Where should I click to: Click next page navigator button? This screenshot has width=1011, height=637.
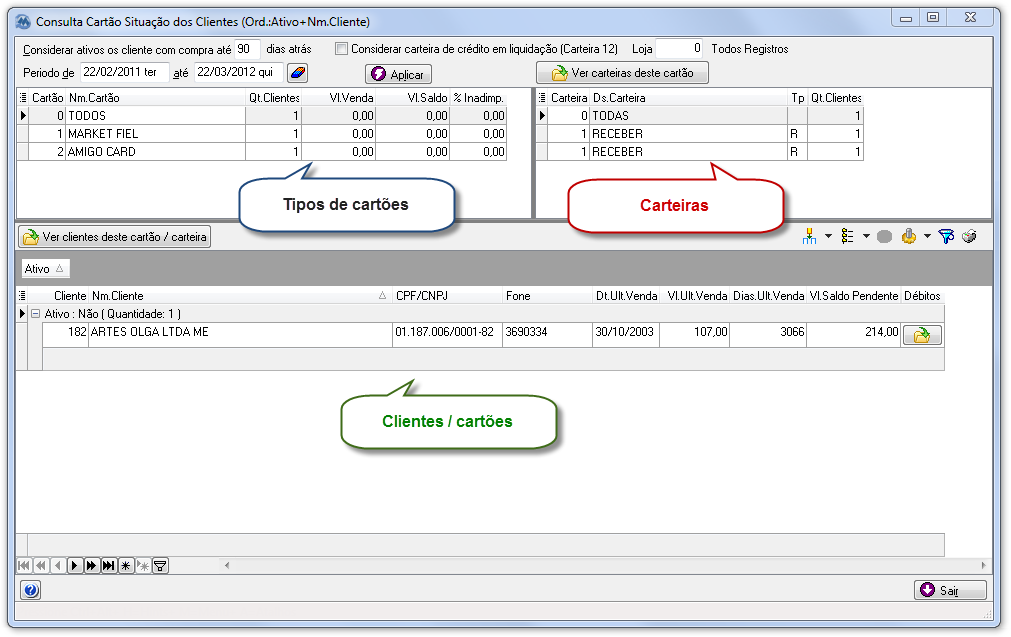92,566
